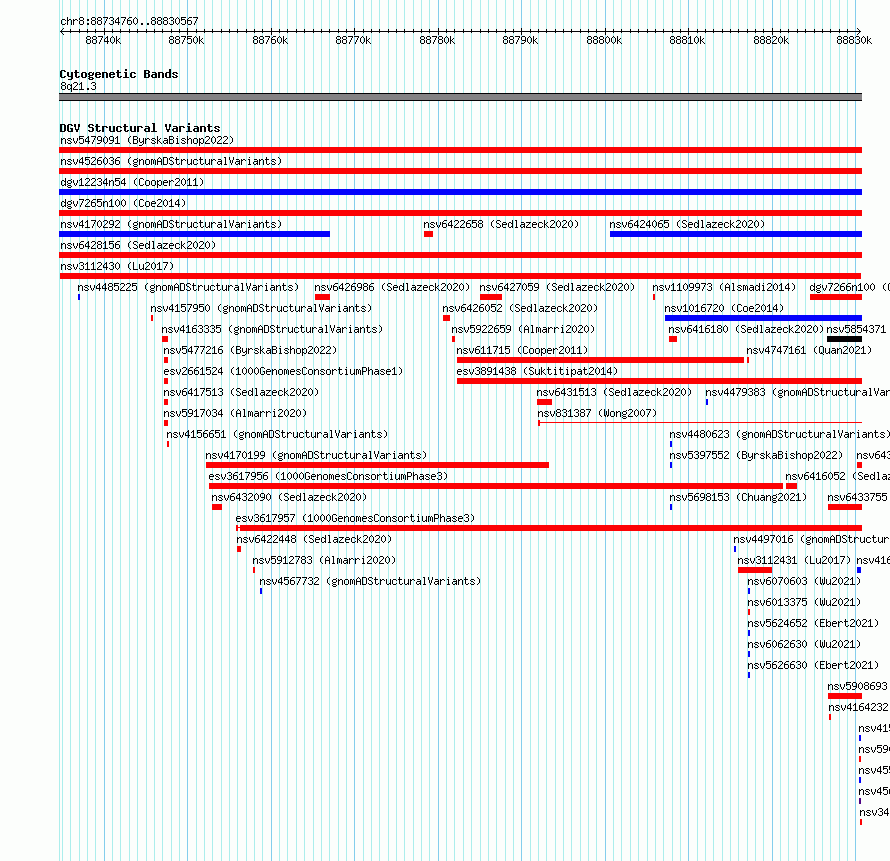
Task: Open nsv831387 (Wong2007) label
Action: (x=597, y=413)
